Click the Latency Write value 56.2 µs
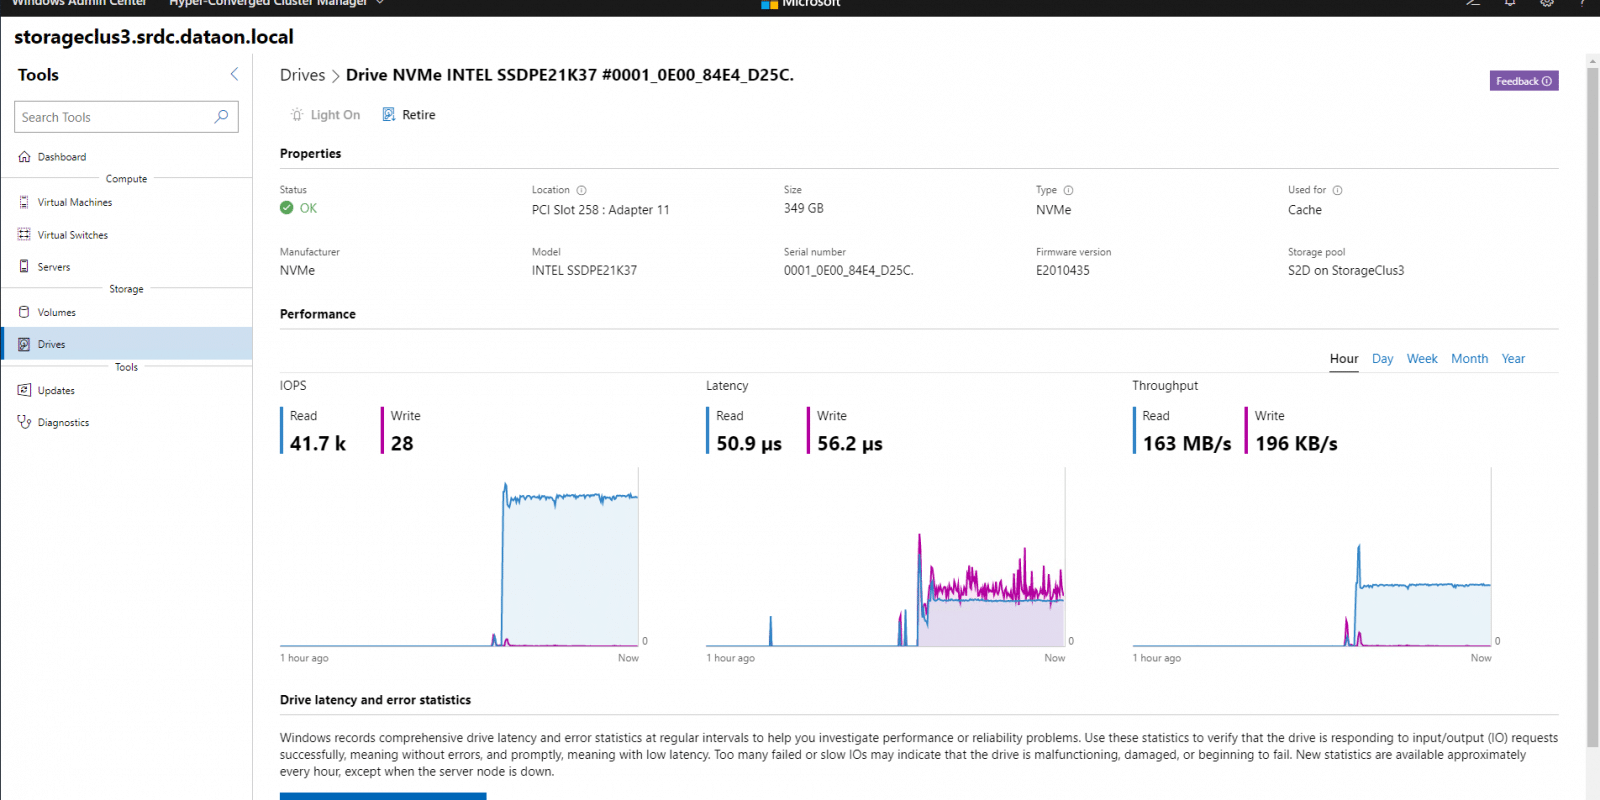1600x800 pixels. (x=850, y=443)
